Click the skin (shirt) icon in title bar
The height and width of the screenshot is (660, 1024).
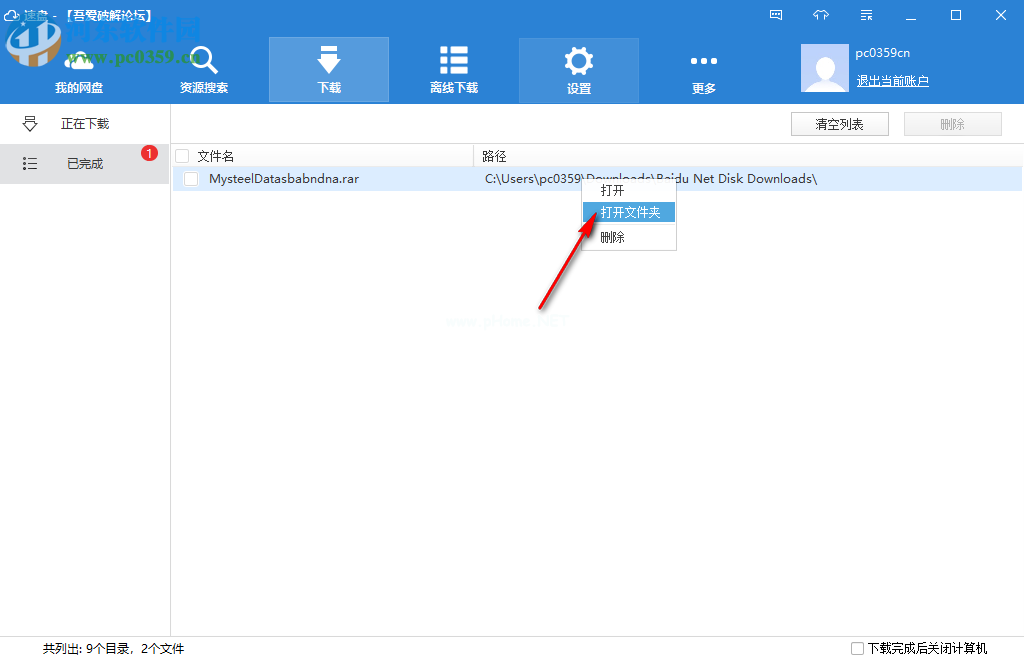point(821,15)
